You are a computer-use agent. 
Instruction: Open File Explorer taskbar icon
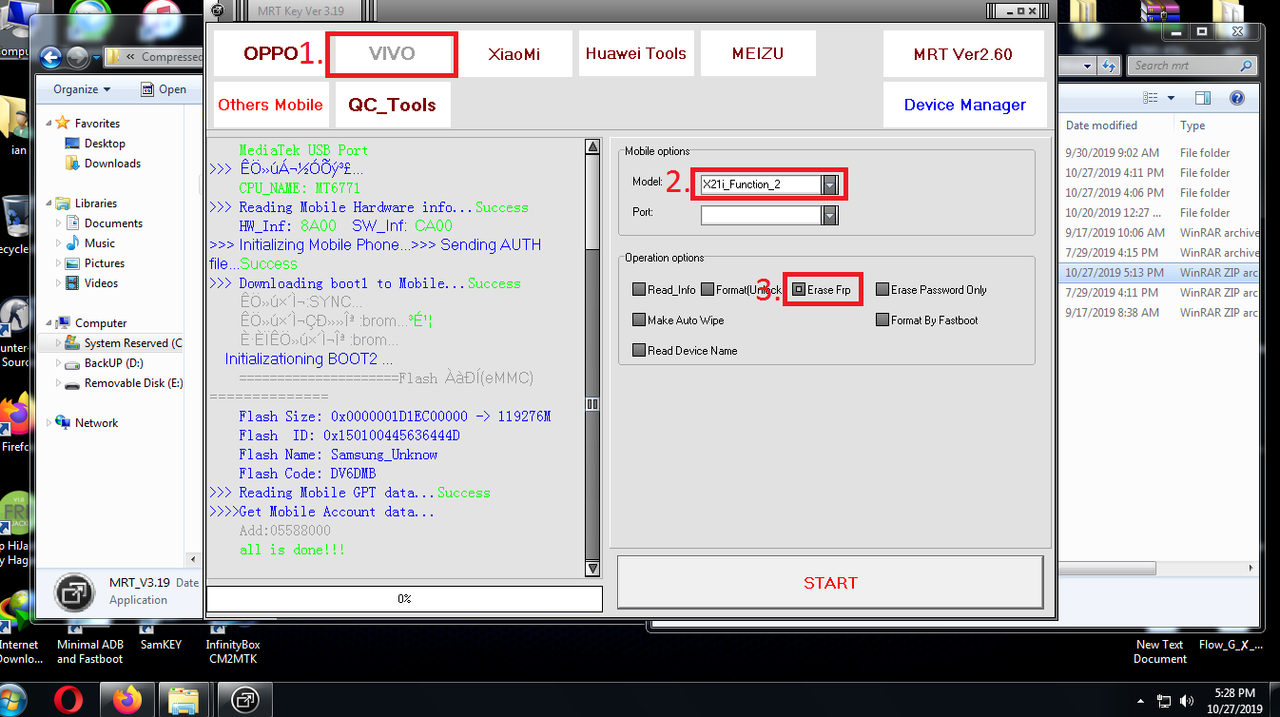point(183,699)
